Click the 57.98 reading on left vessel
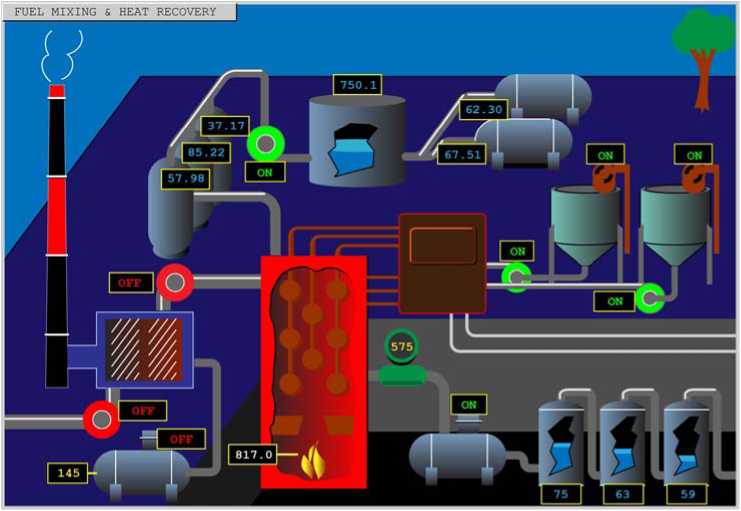This screenshot has height=511, width=741. click(186, 179)
